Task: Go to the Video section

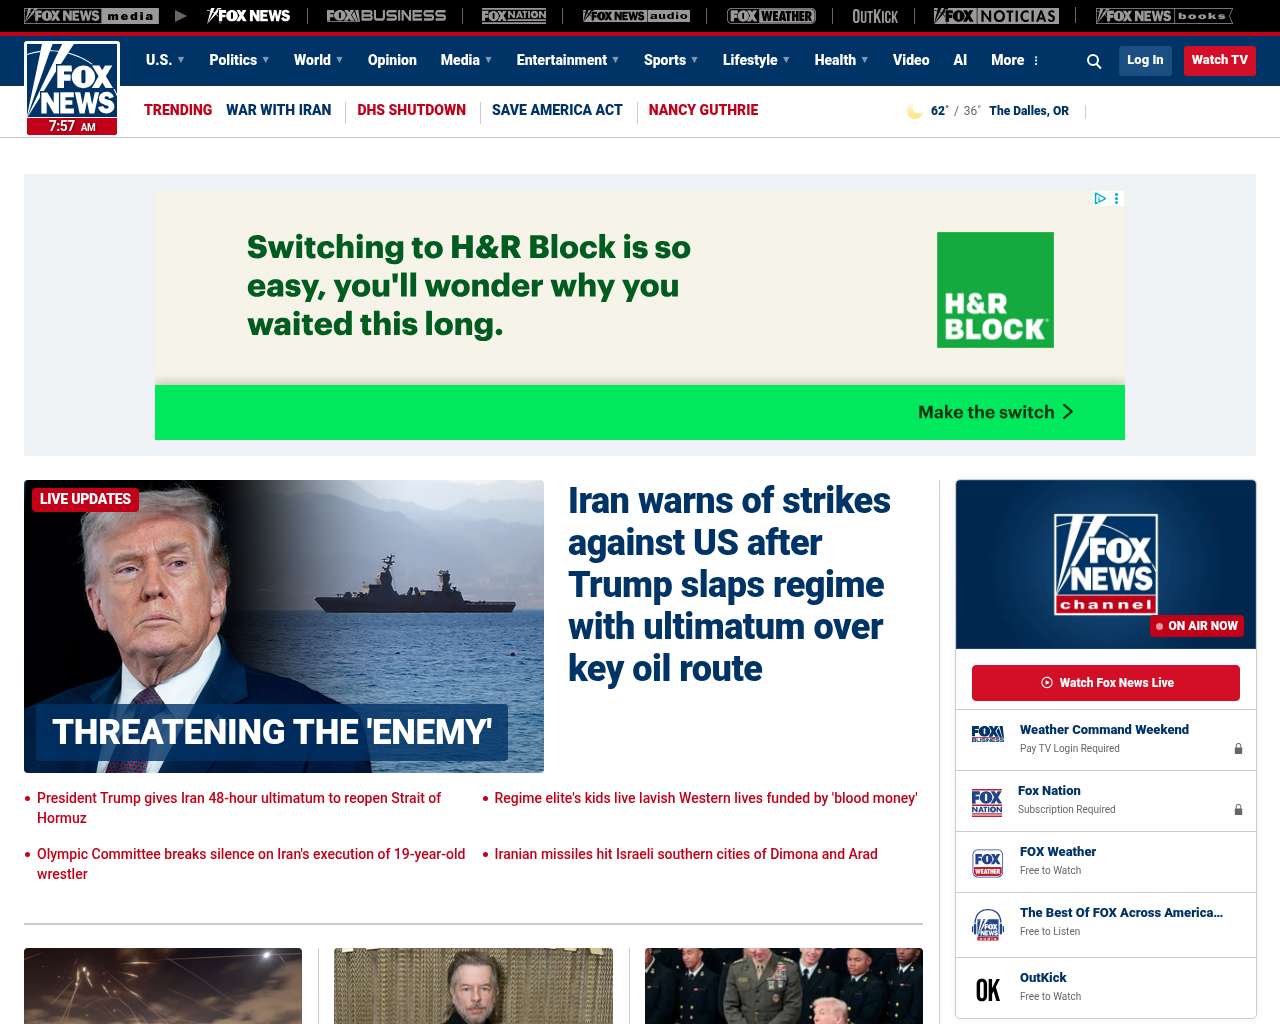Action: 911,60
